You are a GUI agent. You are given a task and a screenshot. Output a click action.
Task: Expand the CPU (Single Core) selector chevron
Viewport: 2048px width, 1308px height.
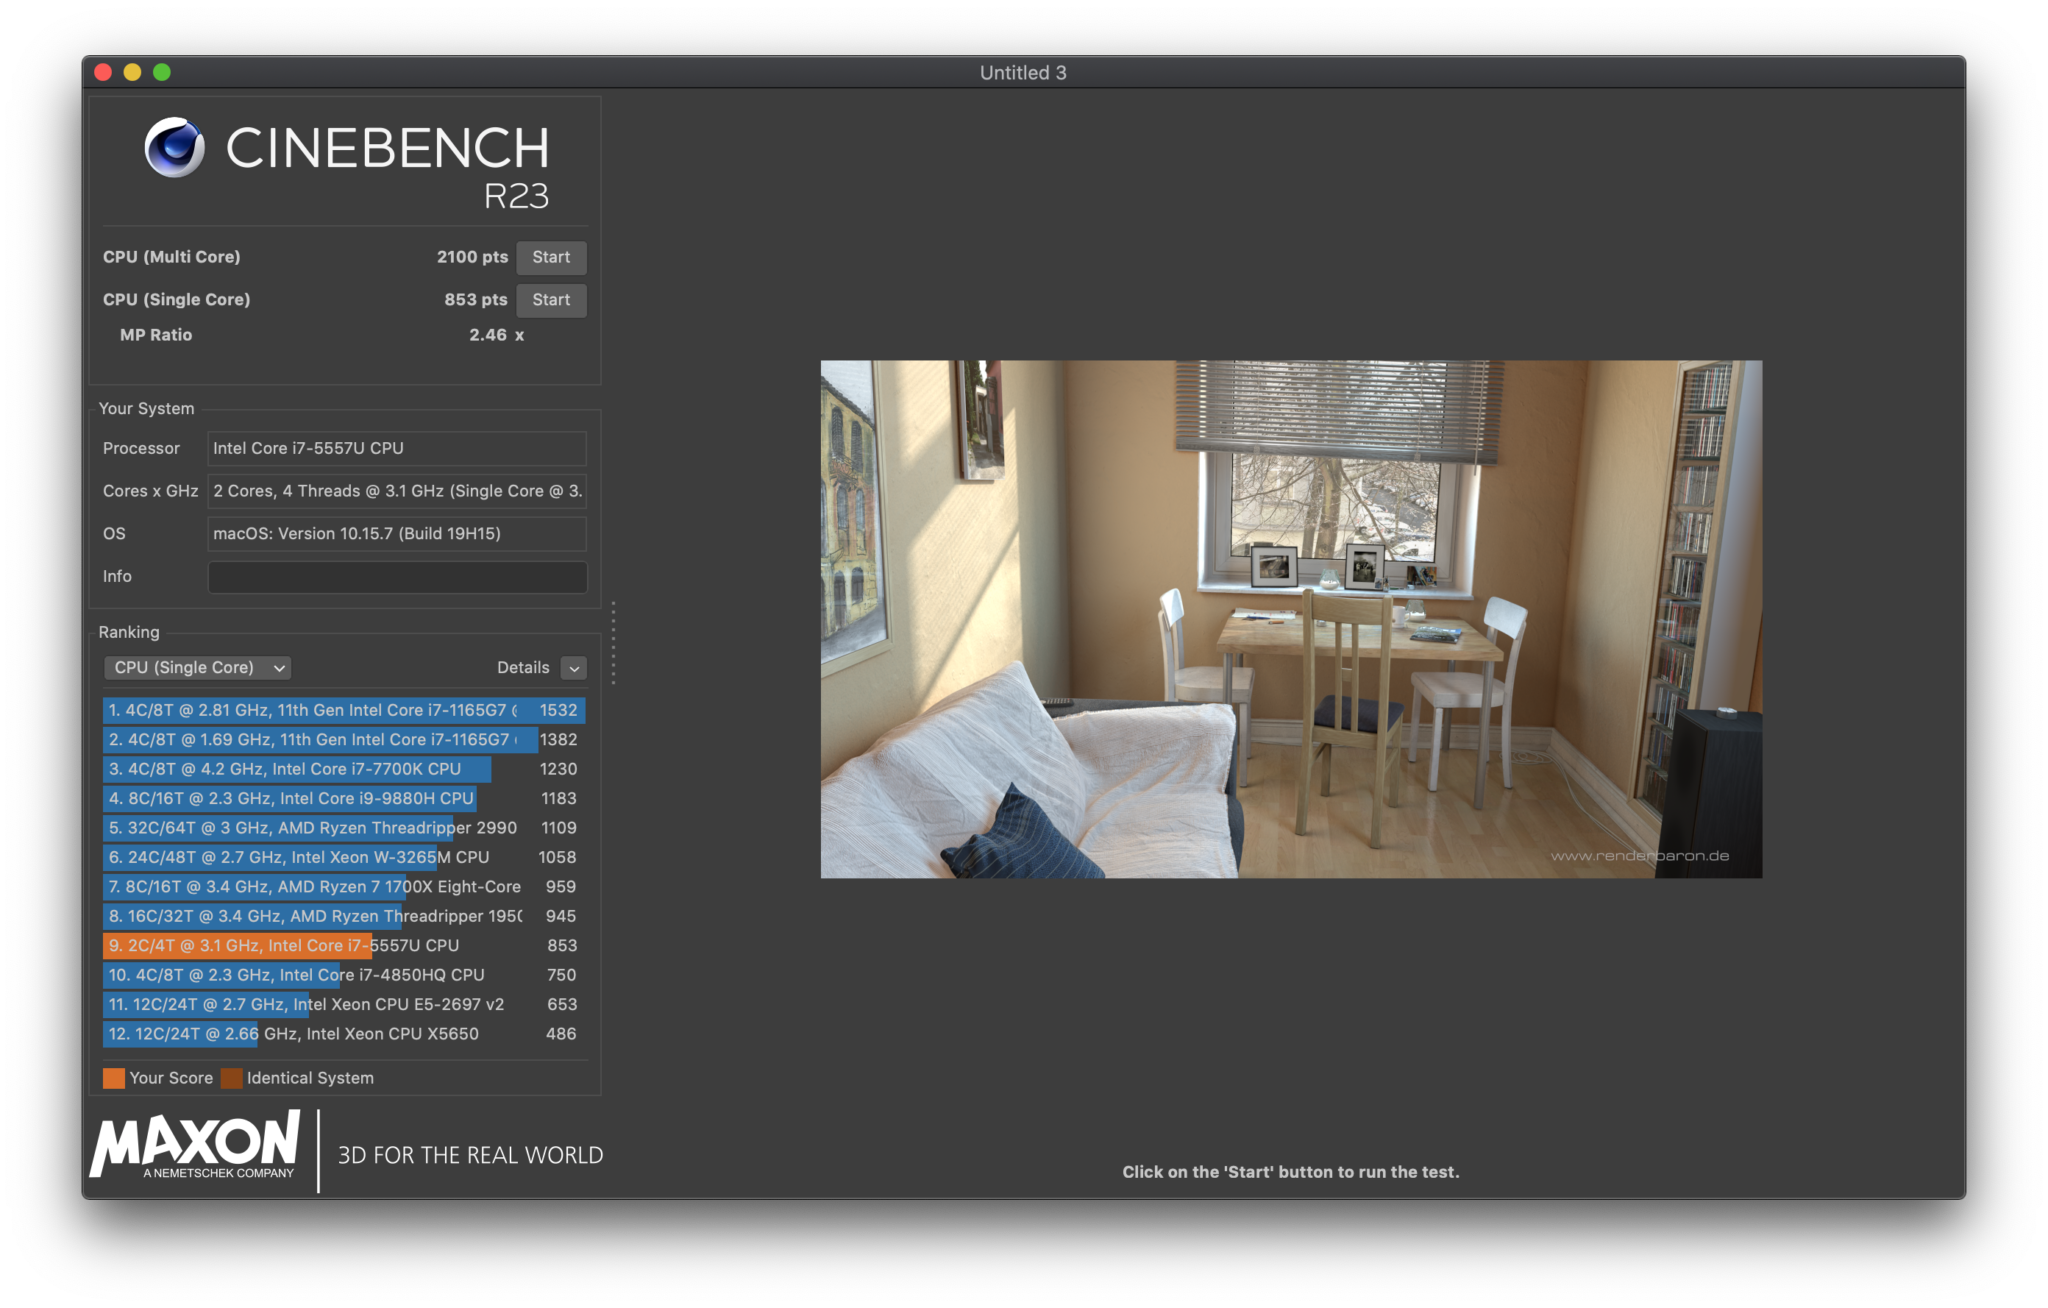(x=279, y=667)
